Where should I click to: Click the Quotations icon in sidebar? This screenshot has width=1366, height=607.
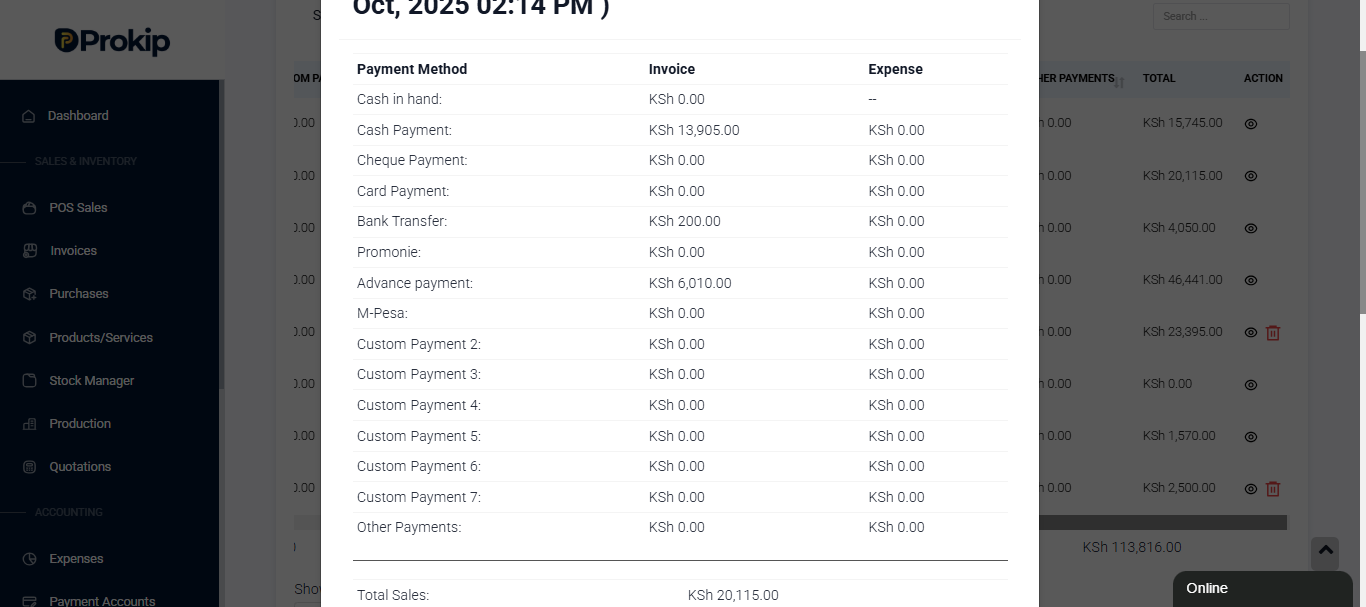29,467
